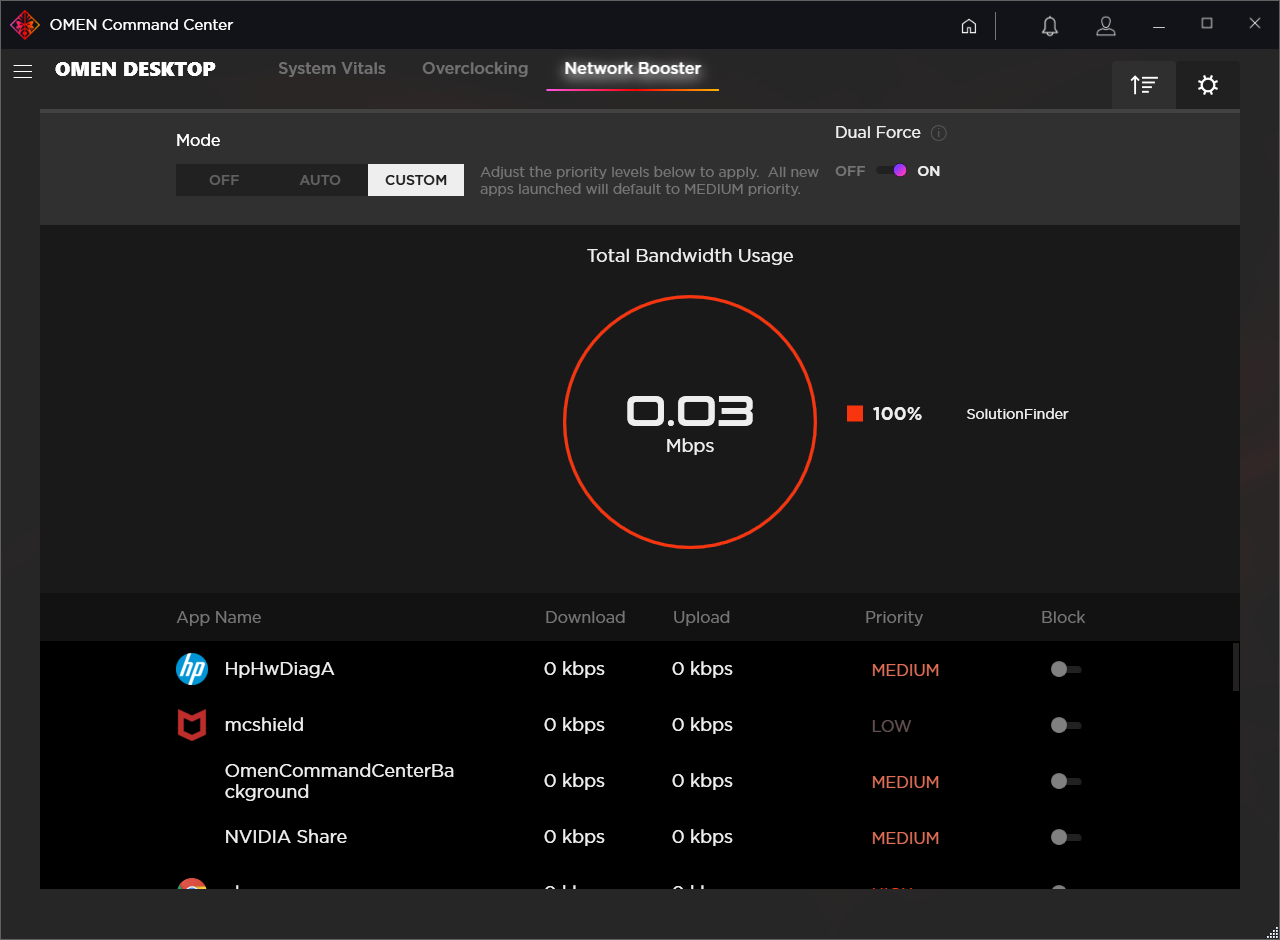The width and height of the screenshot is (1280, 940).
Task: Change MEDIUM priority of HpHwDiagA
Action: click(905, 670)
